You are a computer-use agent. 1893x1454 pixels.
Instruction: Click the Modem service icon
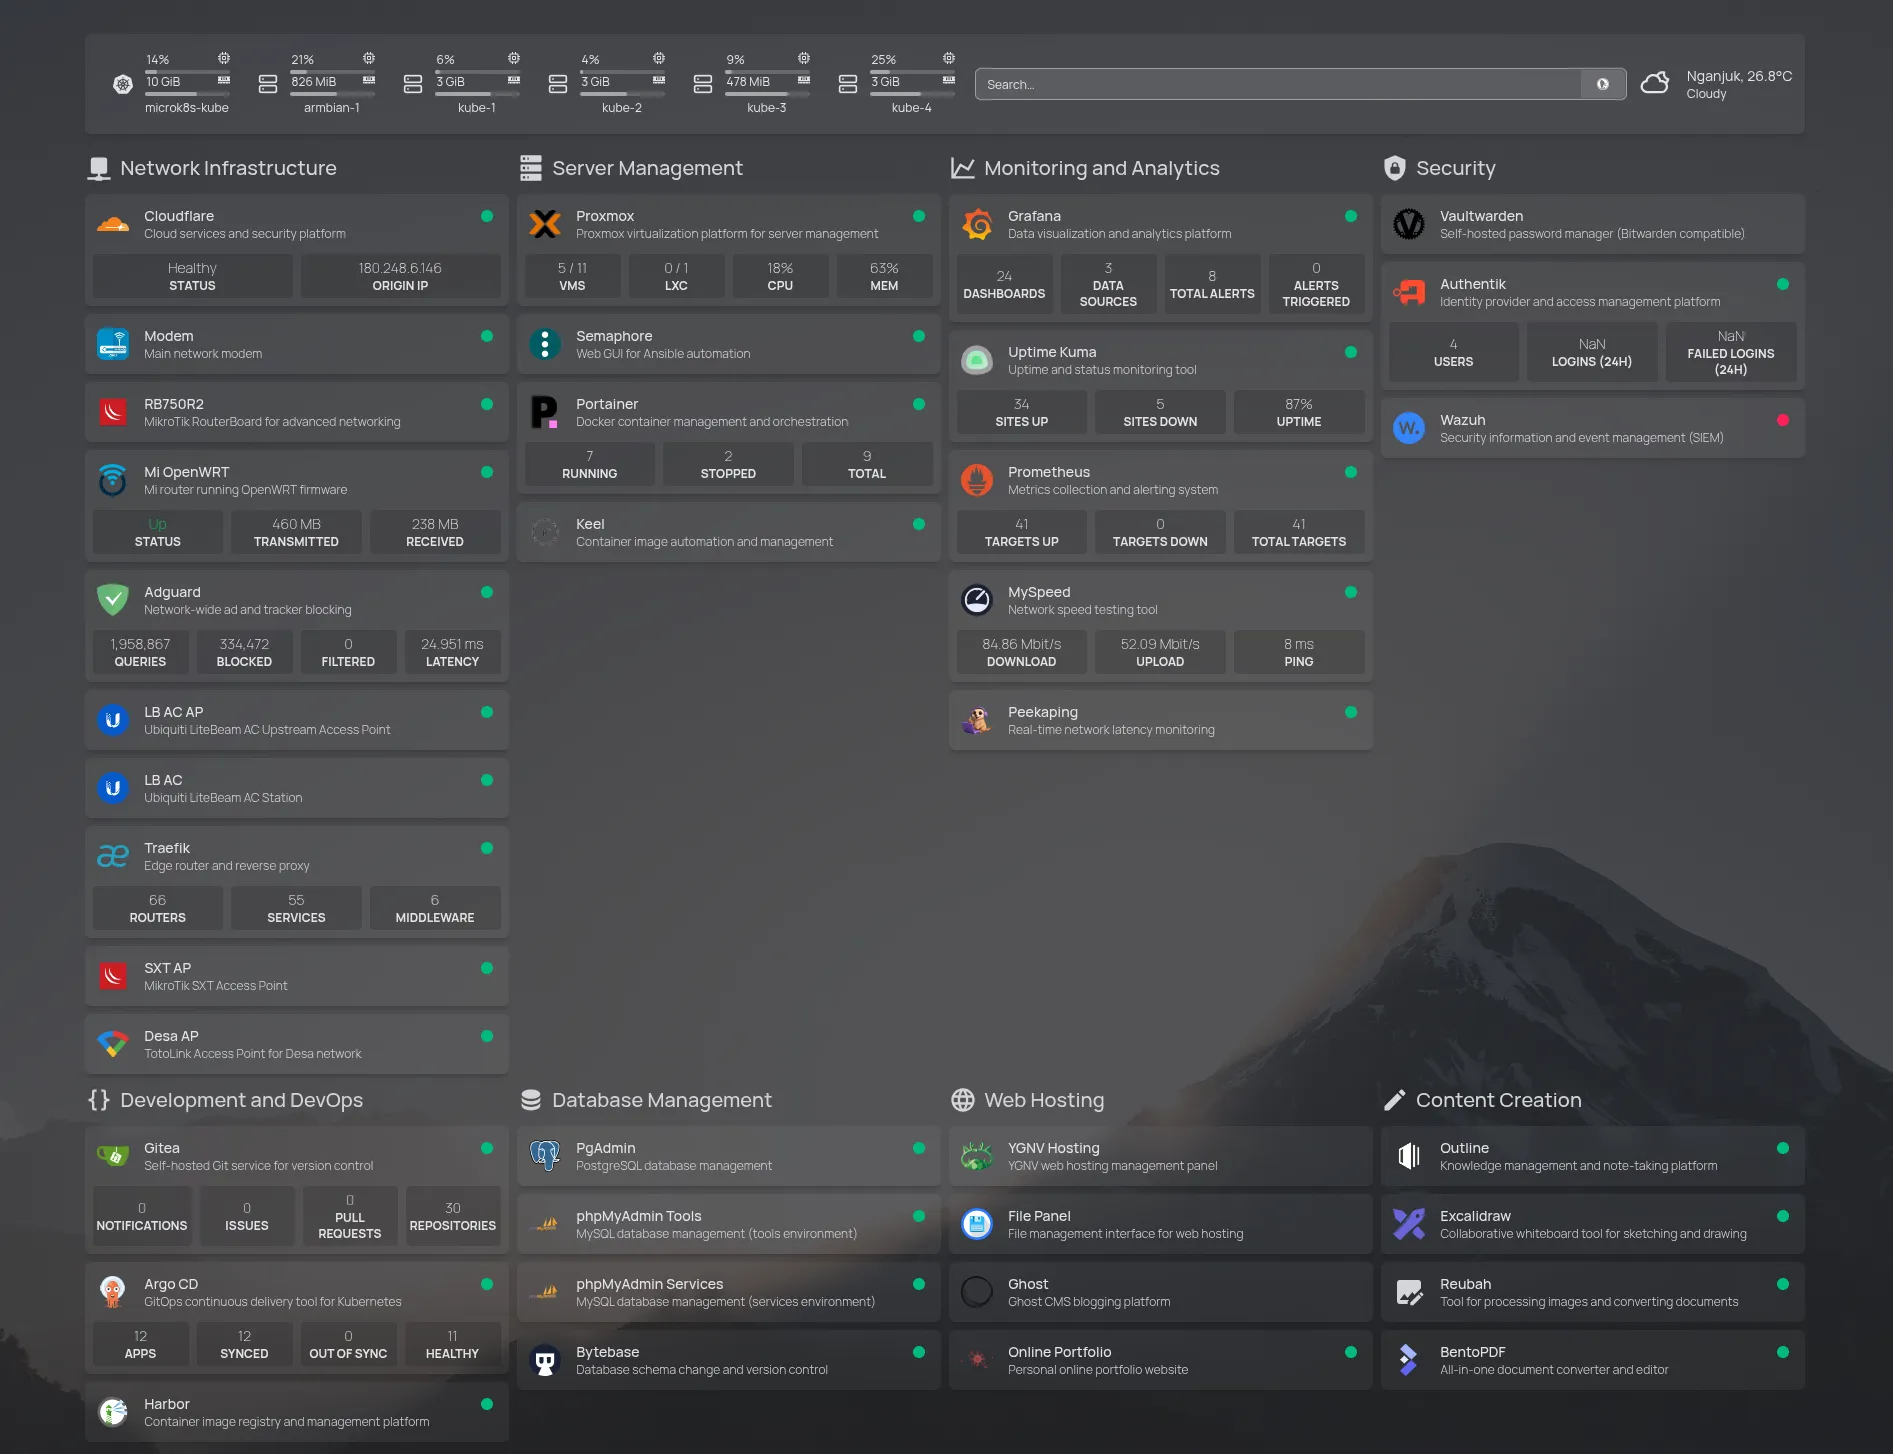click(113, 344)
